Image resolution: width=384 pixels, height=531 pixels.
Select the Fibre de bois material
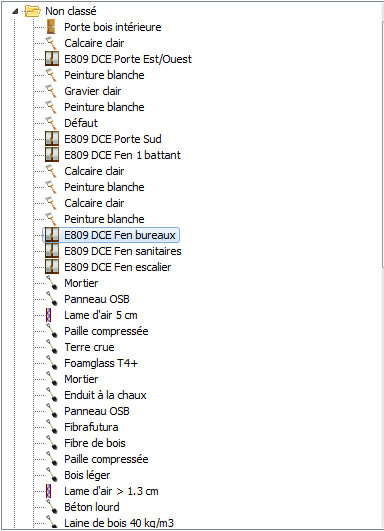(x=95, y=443)
